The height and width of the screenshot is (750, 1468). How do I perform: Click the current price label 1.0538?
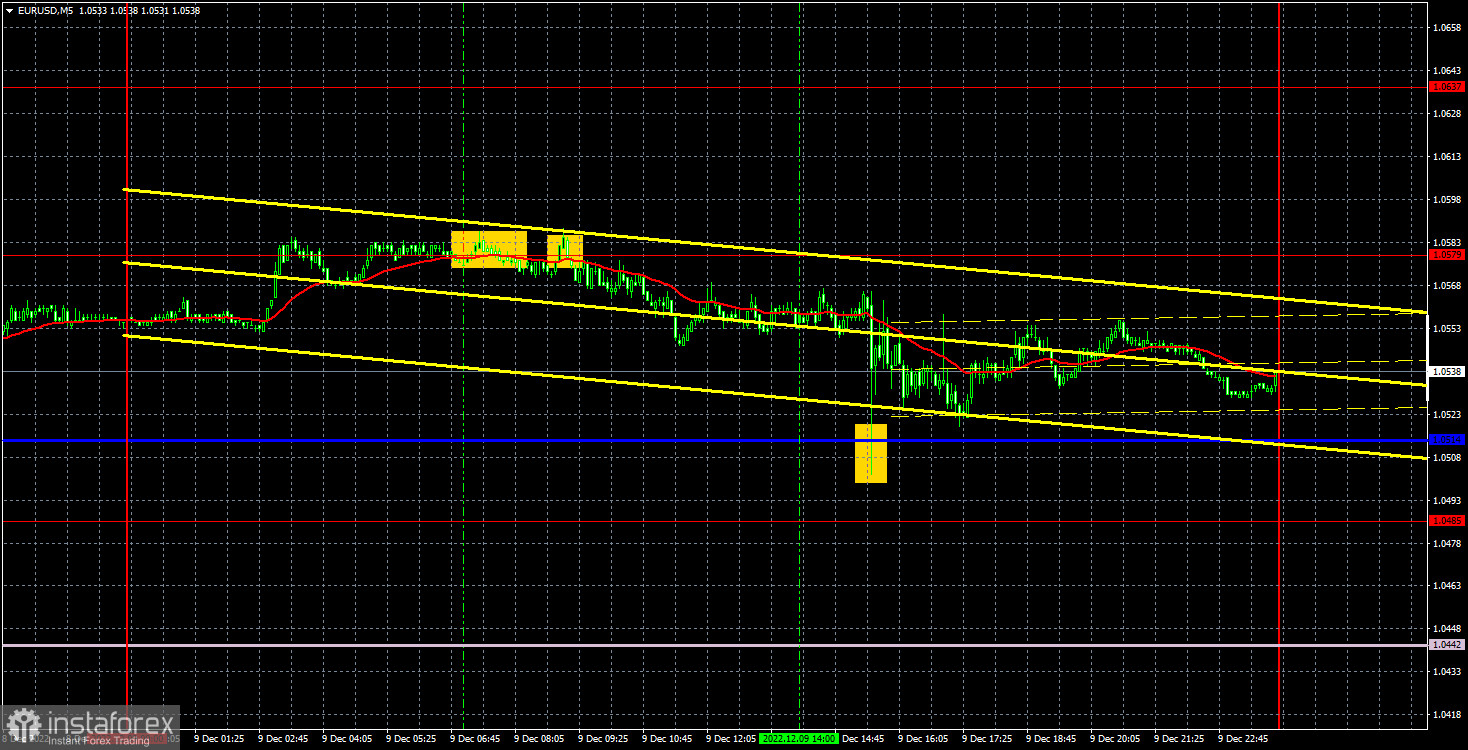click(1447, 371)
